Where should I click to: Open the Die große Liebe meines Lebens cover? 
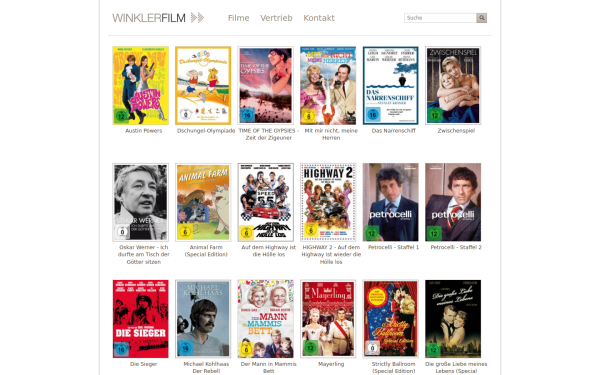pos(453,319)
